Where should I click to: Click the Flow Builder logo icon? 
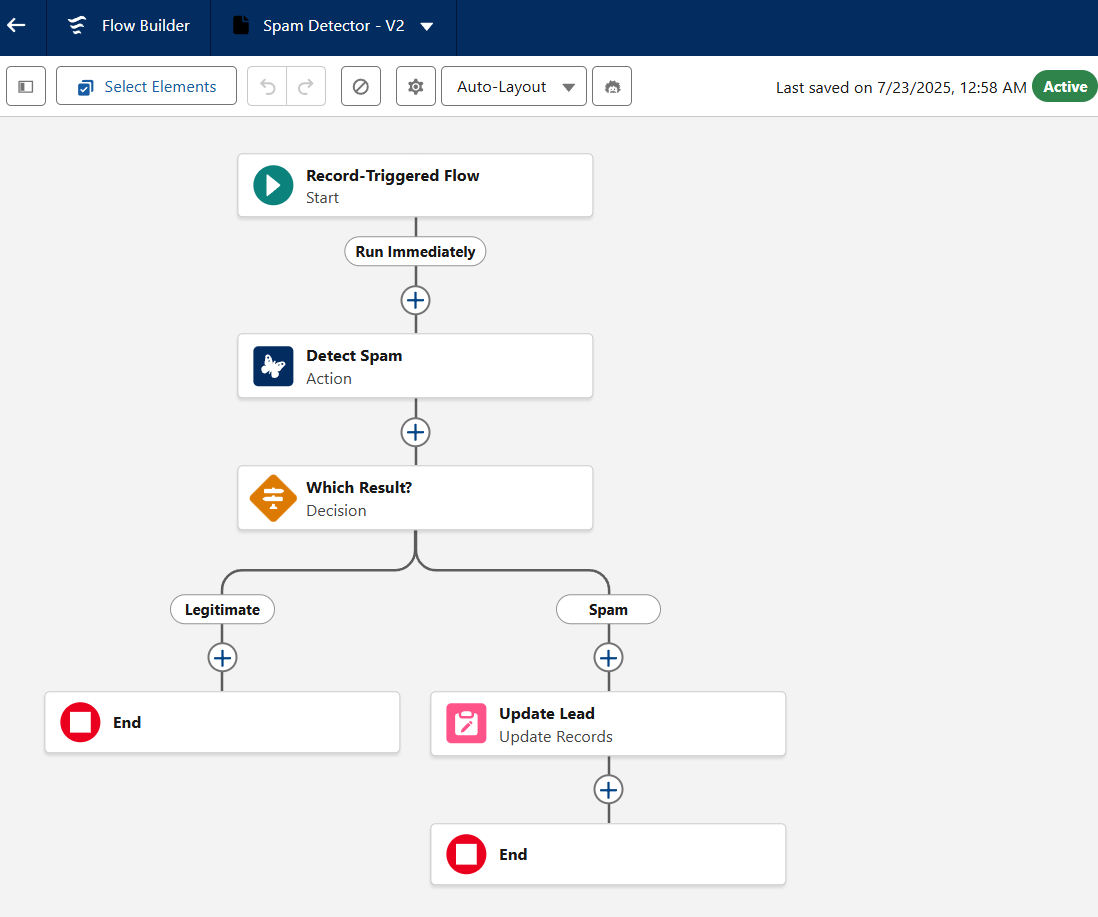(x=76, y=25)
